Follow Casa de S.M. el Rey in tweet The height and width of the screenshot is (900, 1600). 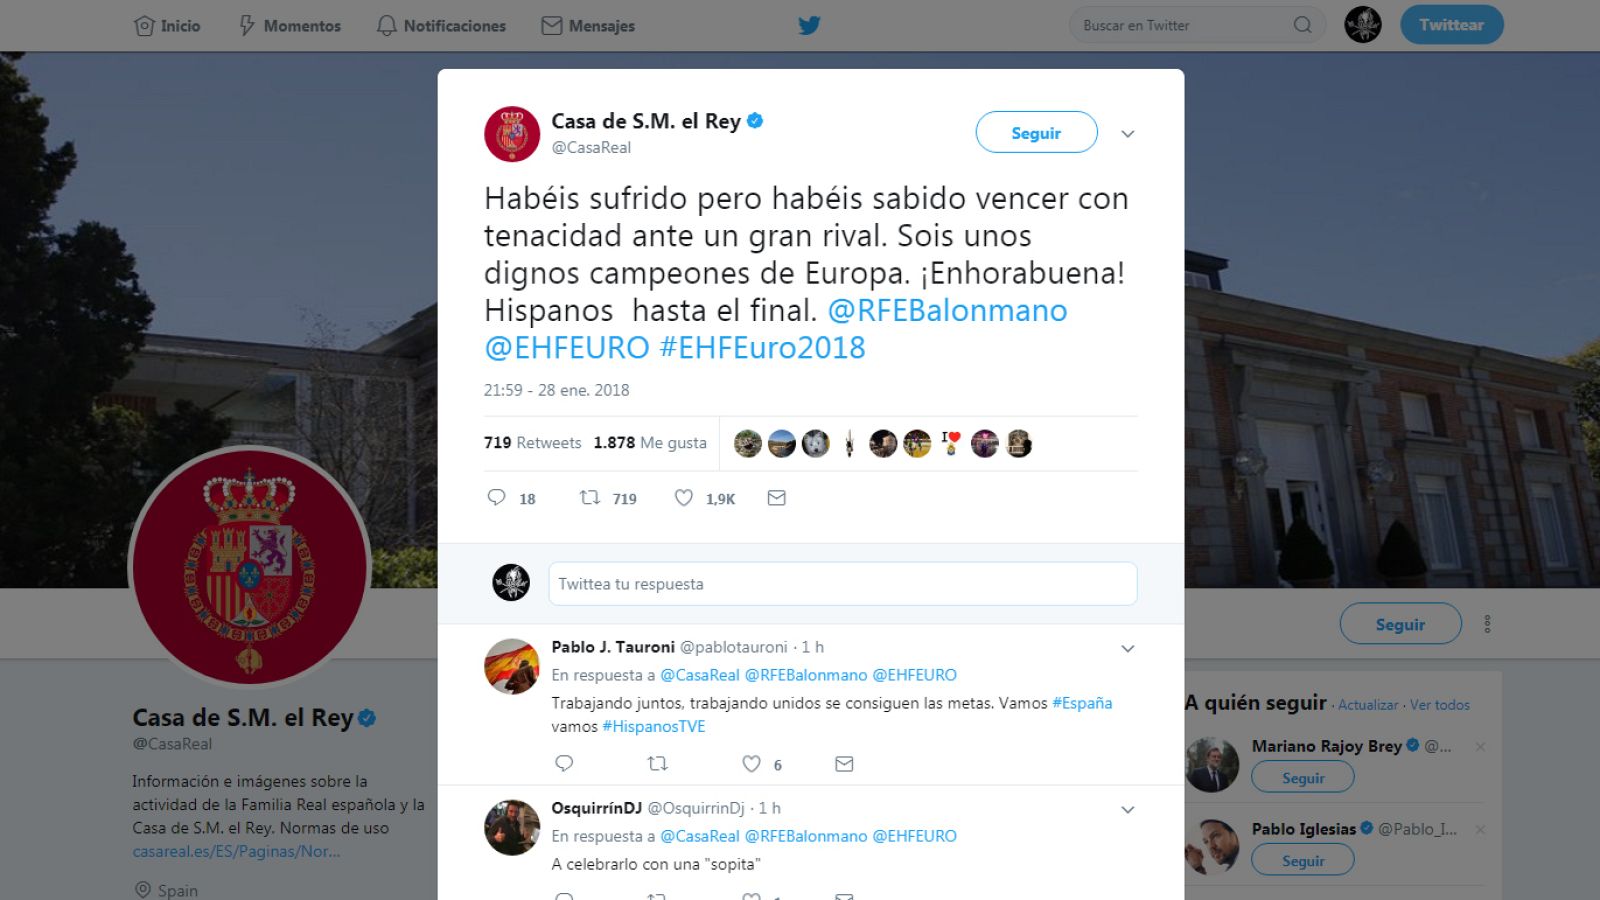pyautogui.click(x=1036, y=132)
